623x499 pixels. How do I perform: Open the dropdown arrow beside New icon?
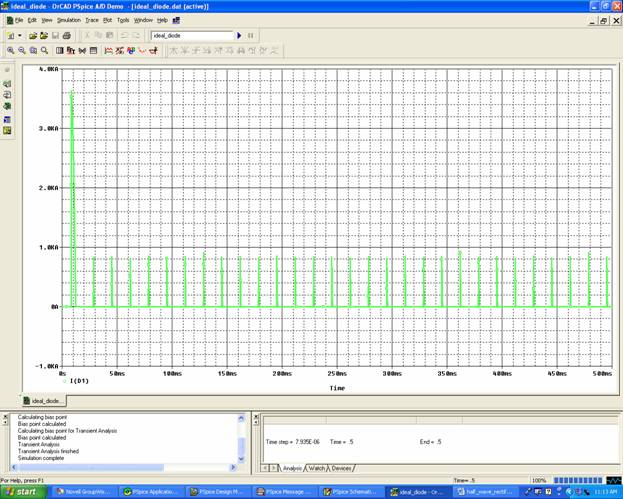point(19,36)
